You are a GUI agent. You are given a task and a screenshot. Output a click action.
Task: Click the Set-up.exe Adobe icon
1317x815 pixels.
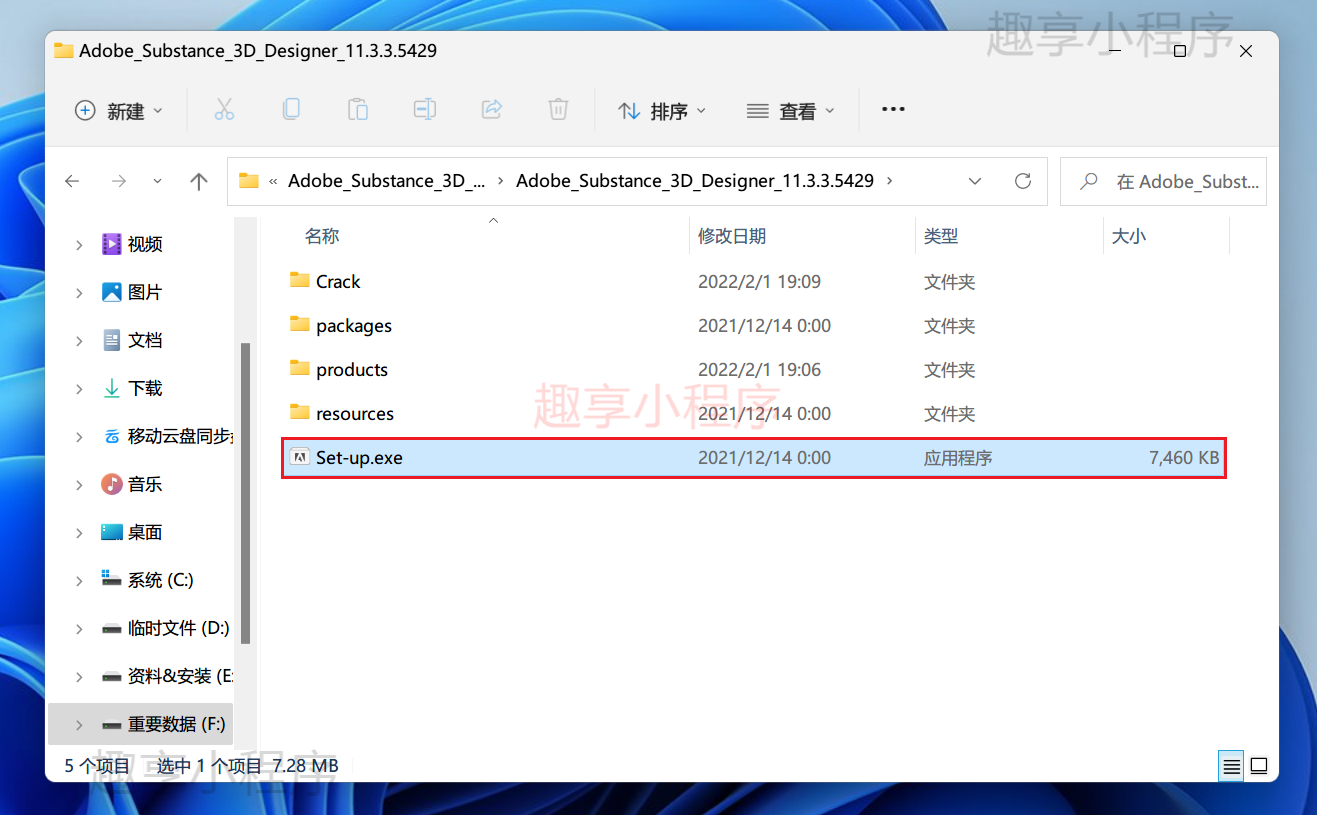(299, 457)
